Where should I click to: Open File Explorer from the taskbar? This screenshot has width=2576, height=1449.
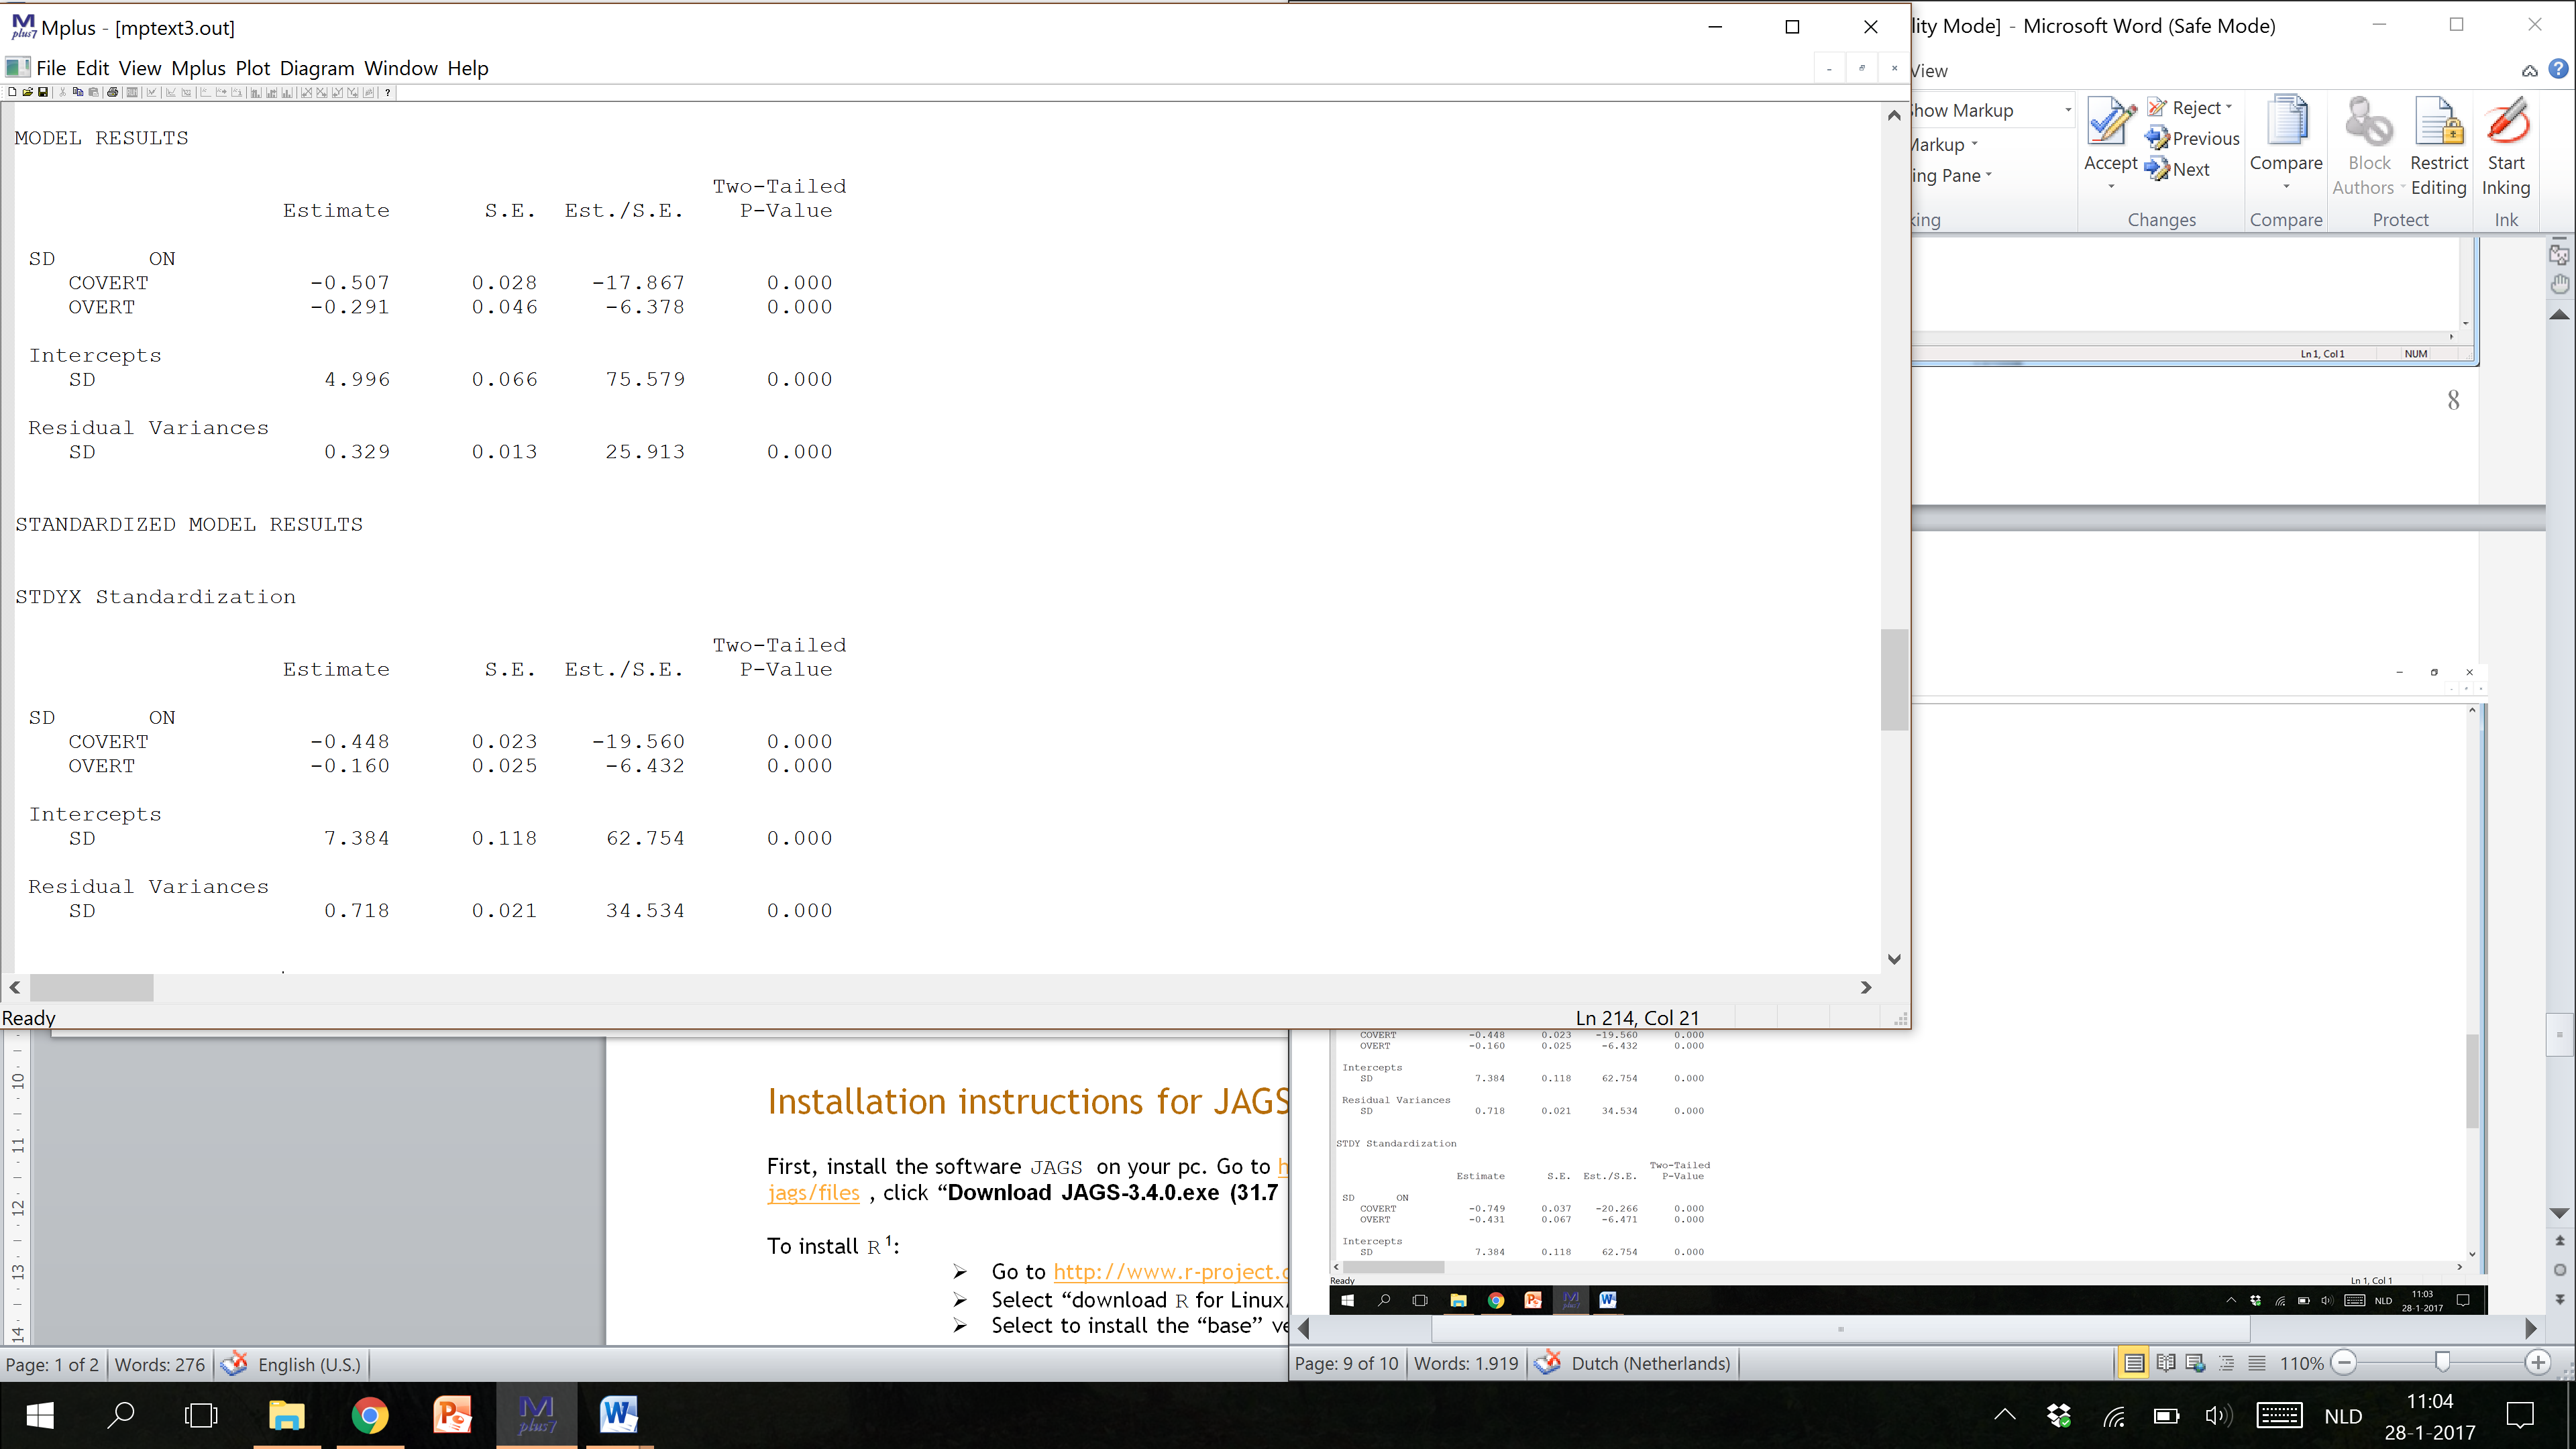coord(287,1415)
